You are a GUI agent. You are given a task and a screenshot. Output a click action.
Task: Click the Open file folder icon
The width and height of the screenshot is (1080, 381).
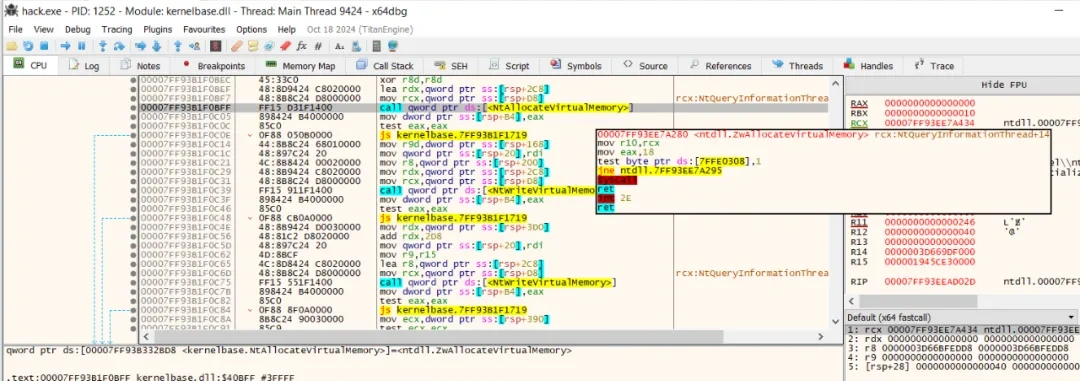tap(12, 46)
